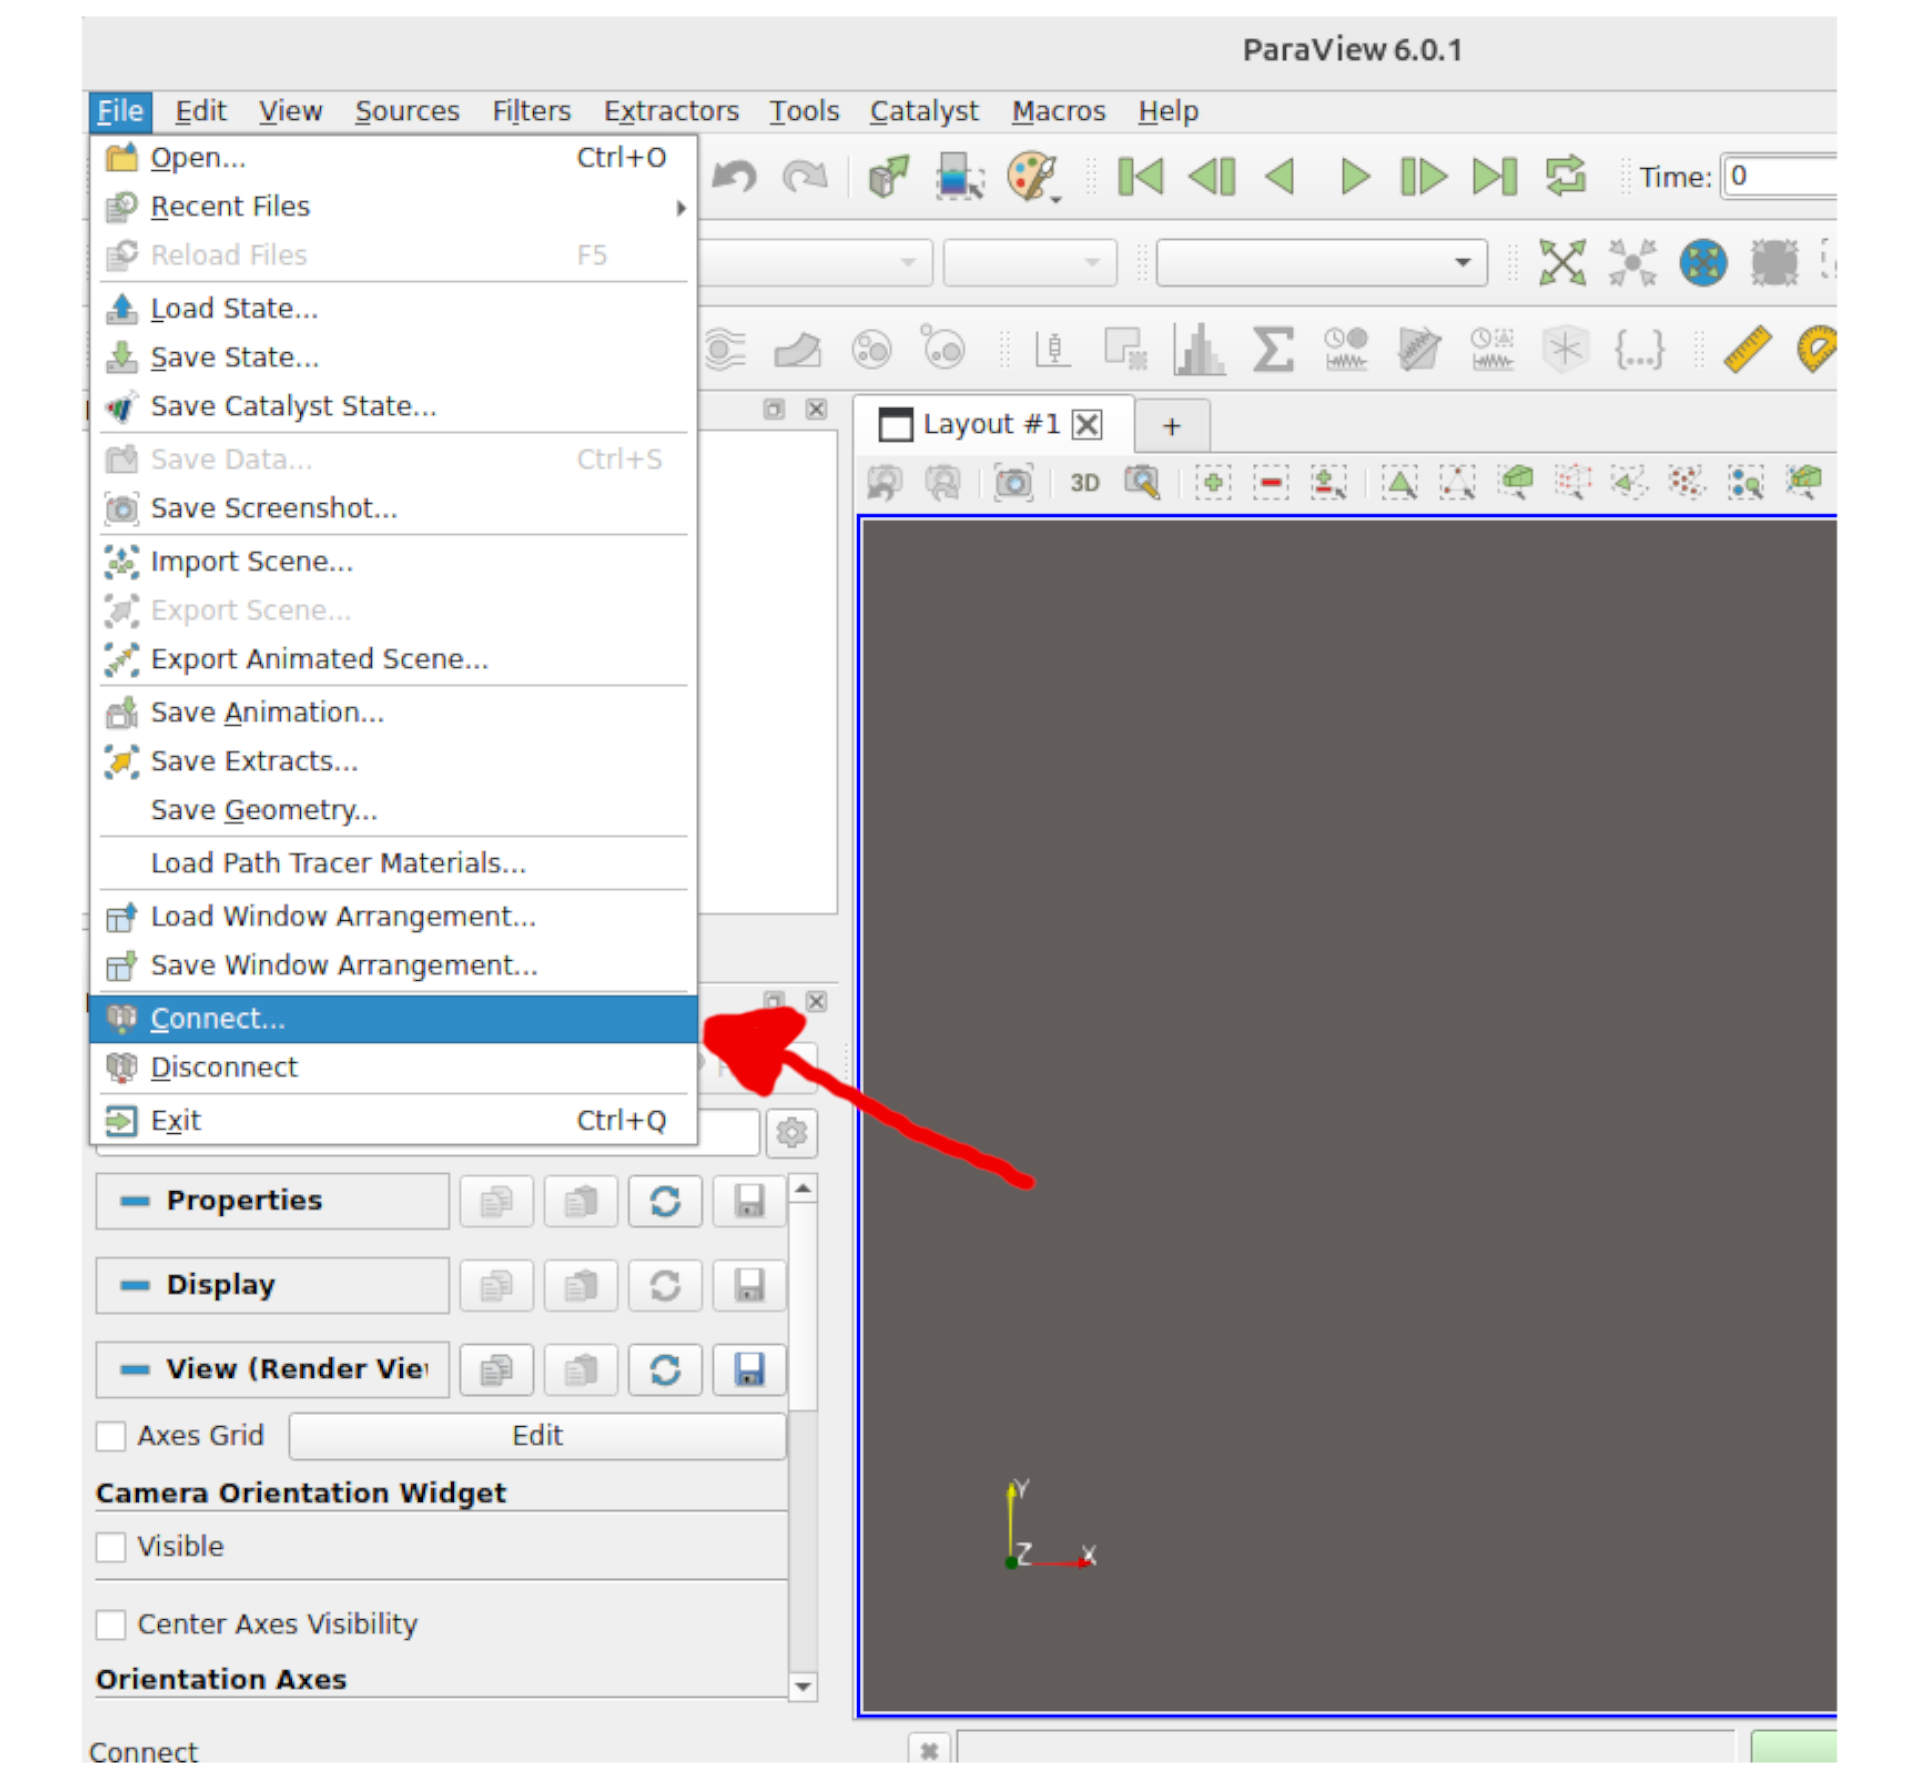Click the Edit Color Map palette icon

[x=1031, y=176]
